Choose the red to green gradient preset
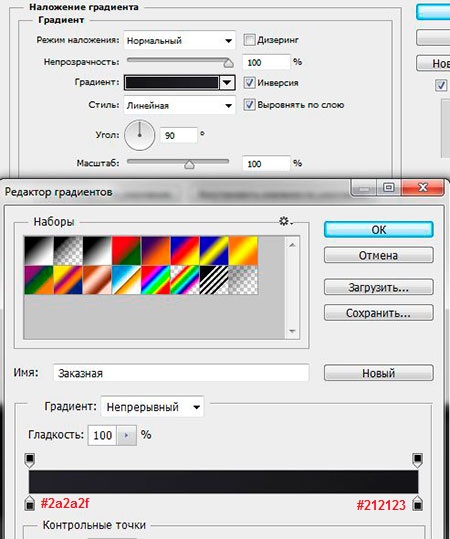Screen dimensions: 450x539 [x=126, y=251]
